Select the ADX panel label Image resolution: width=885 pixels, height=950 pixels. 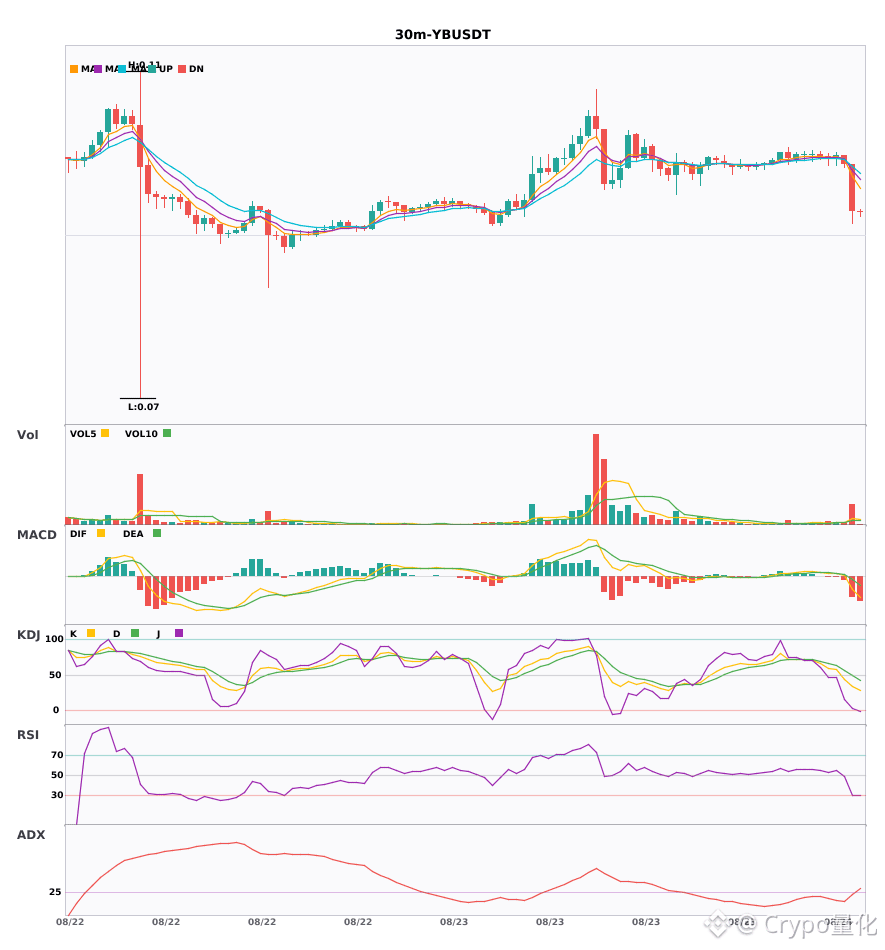pos(31,835)
